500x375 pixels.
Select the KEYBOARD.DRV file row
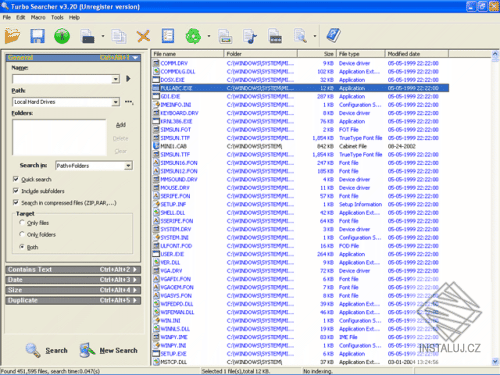coord(300,113)
